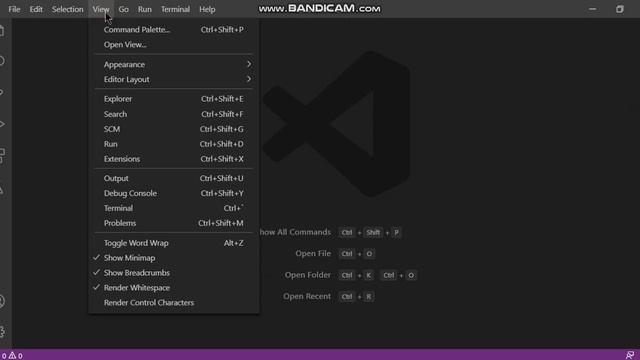The height and width of the screenshot is (360, 640).
Task: Toggle Word Wrap from View menu
Action: (173, 243)
